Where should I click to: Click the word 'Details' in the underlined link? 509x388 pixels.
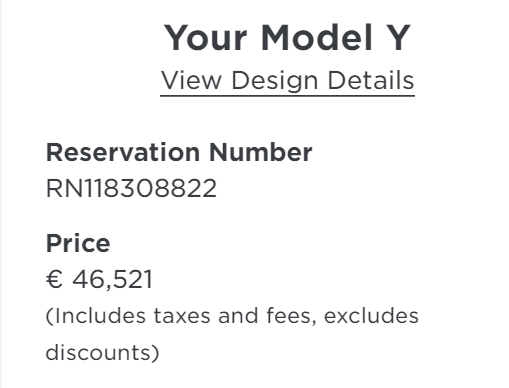point(371,80)
